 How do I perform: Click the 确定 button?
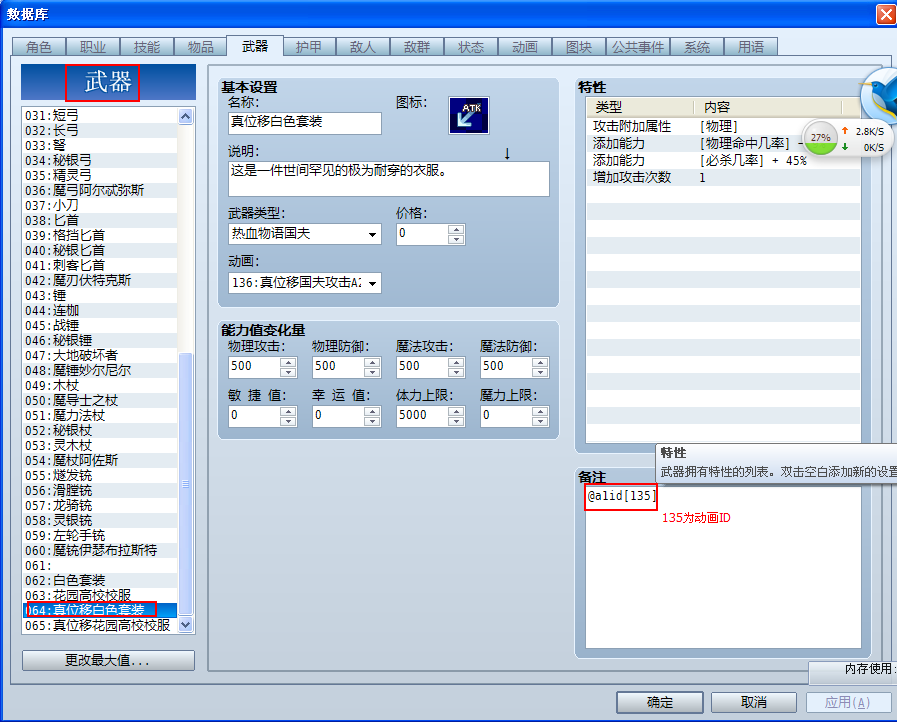(x=660, y=702)
